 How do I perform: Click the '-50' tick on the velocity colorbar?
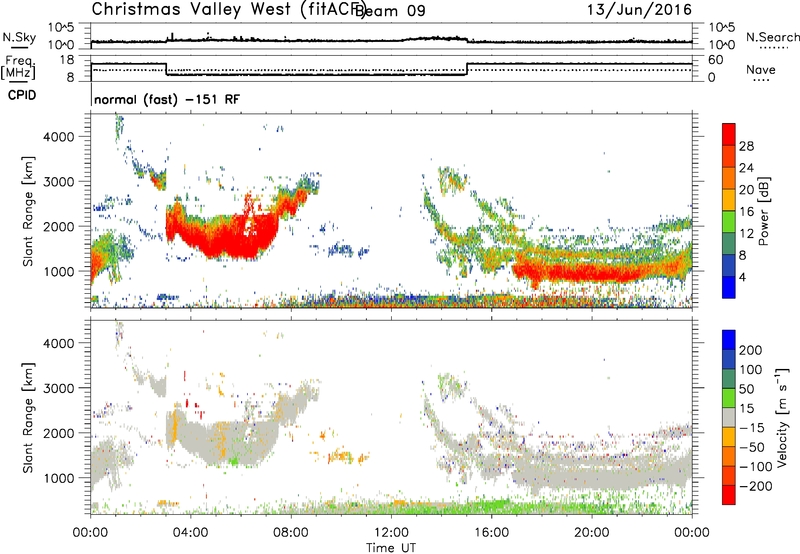(x=753, y=447)
